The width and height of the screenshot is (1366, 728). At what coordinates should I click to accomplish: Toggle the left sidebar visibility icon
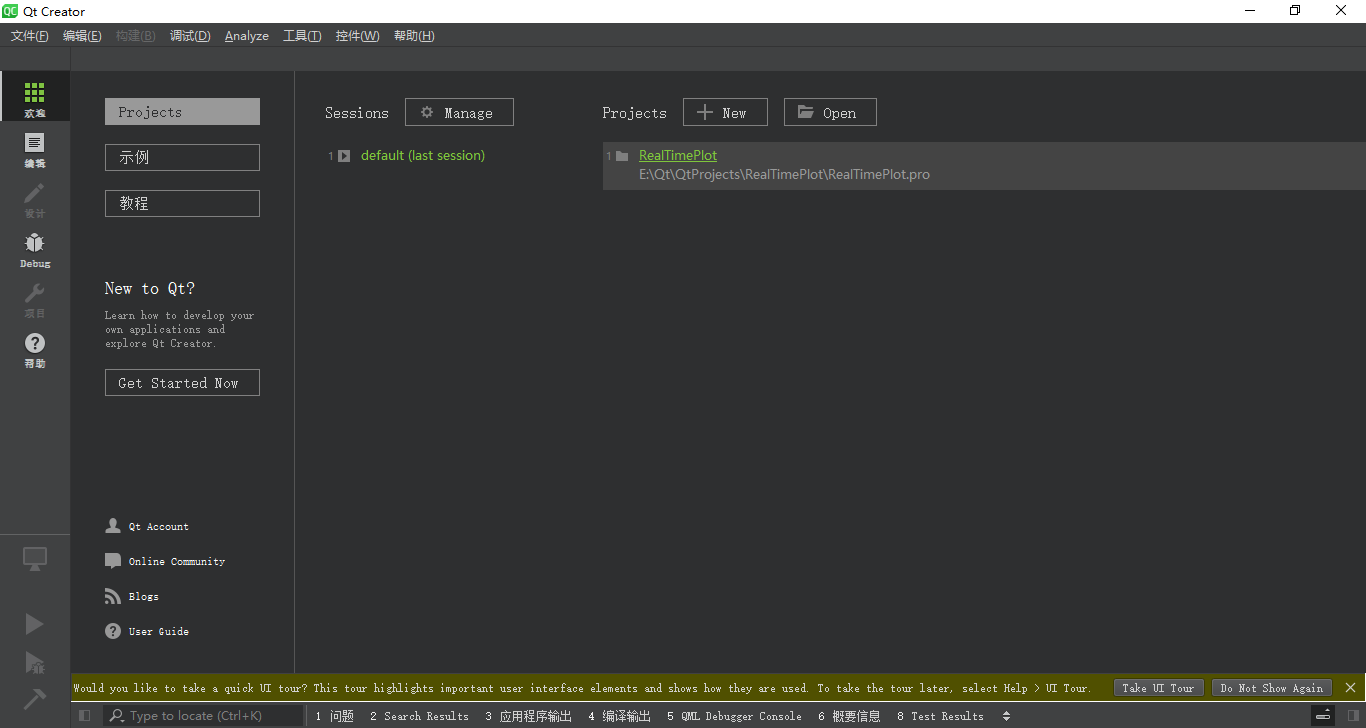point(84,716)
